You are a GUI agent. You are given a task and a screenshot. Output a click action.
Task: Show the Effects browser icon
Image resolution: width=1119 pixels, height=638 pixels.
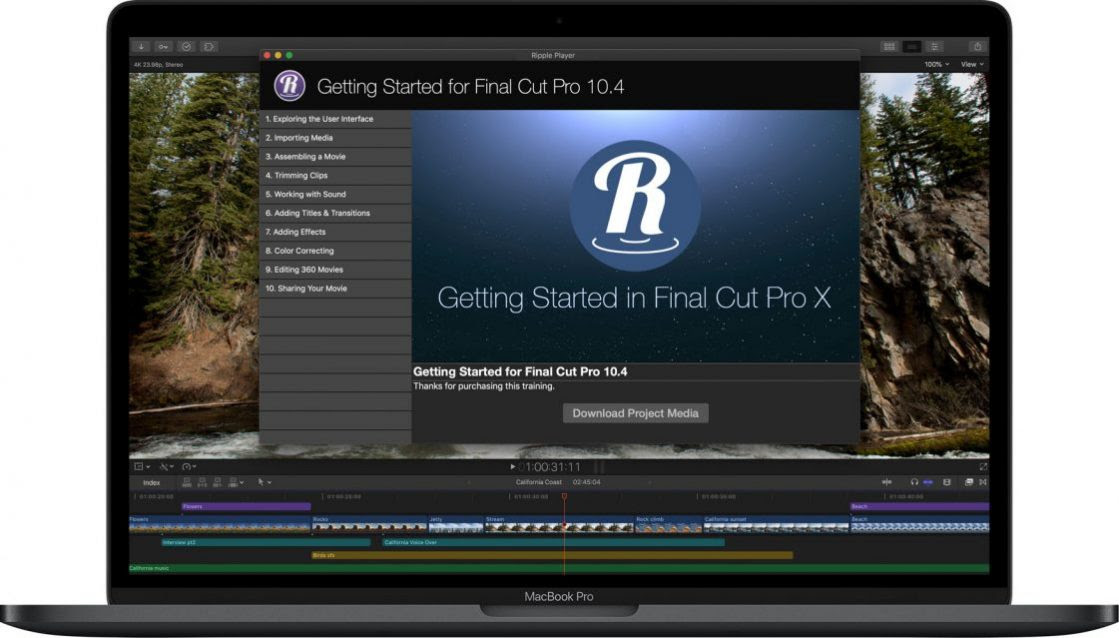[968, 482]
